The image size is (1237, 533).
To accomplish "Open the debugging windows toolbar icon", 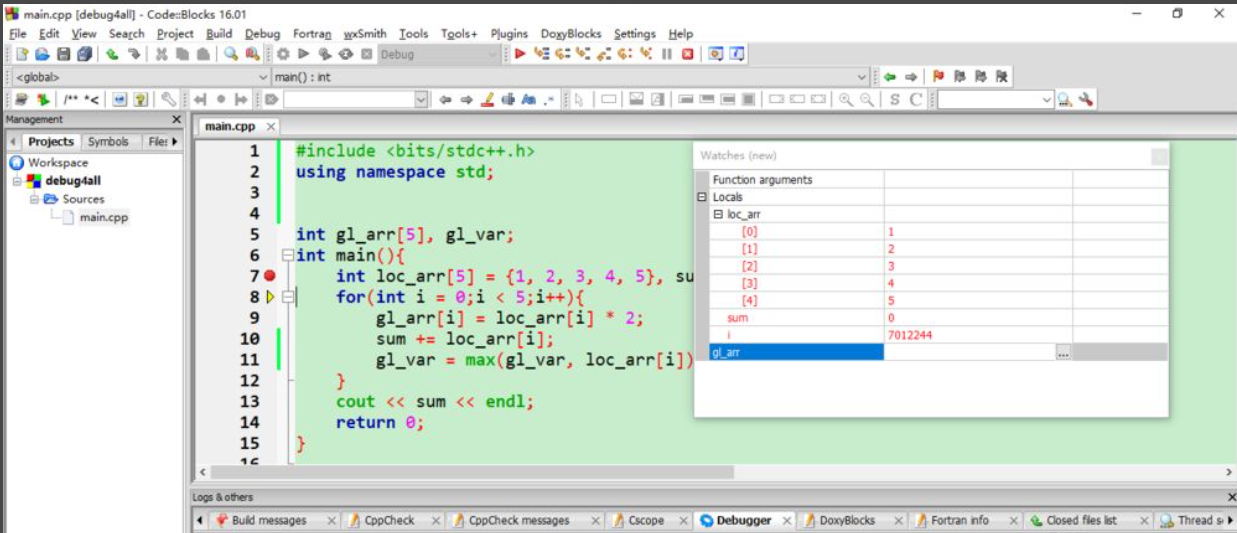I will (716, 54).
